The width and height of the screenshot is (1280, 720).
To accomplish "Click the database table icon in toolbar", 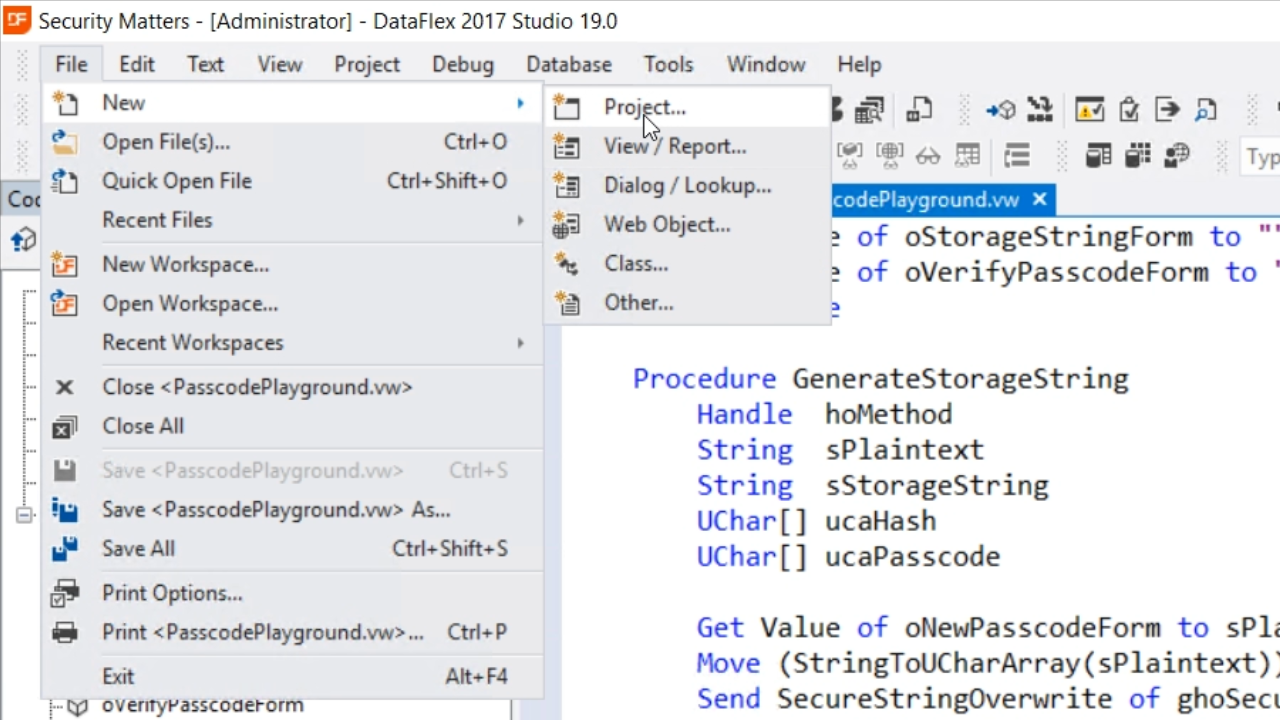I will (x=1099, y=155).
